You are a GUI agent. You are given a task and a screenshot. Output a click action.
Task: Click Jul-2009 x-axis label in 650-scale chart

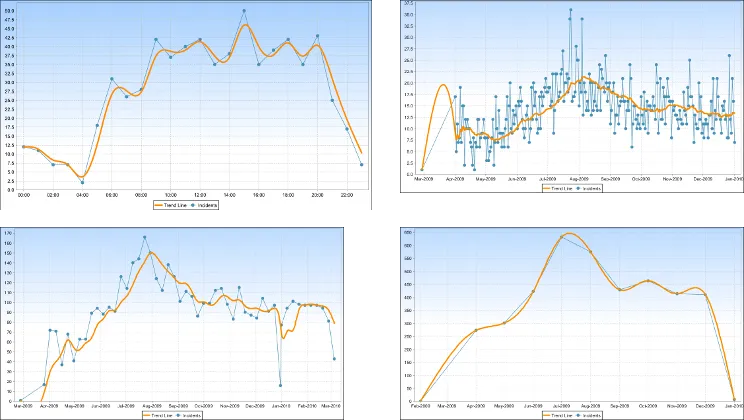(562, 406)
